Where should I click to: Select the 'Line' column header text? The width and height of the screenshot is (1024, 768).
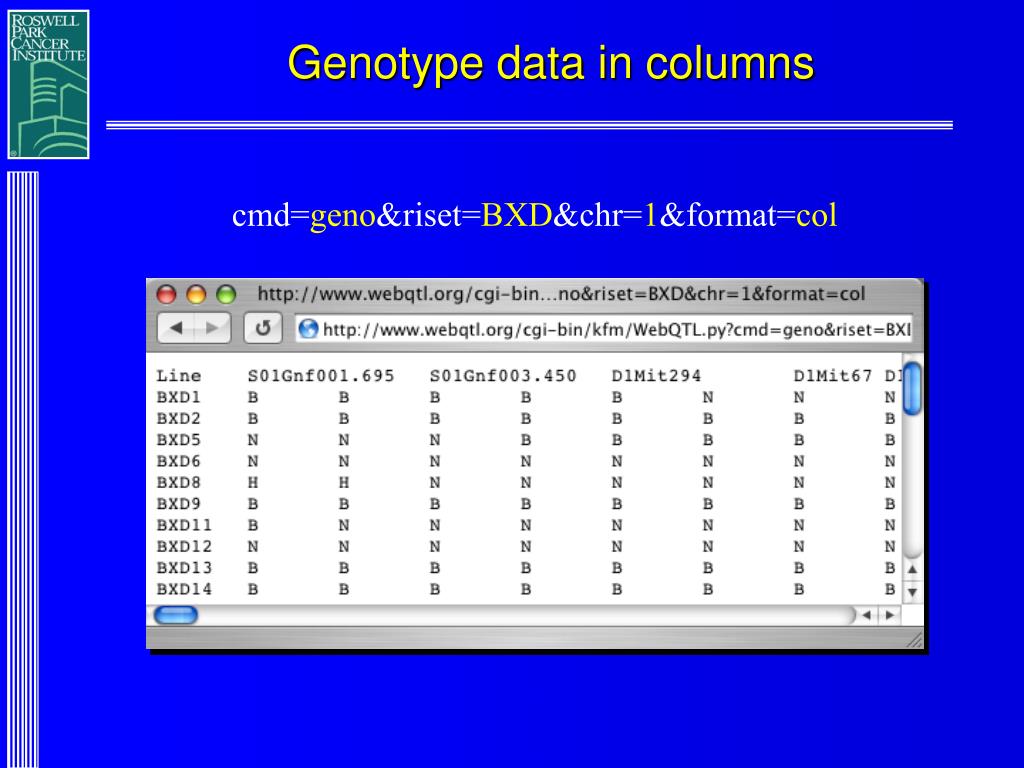178,376
